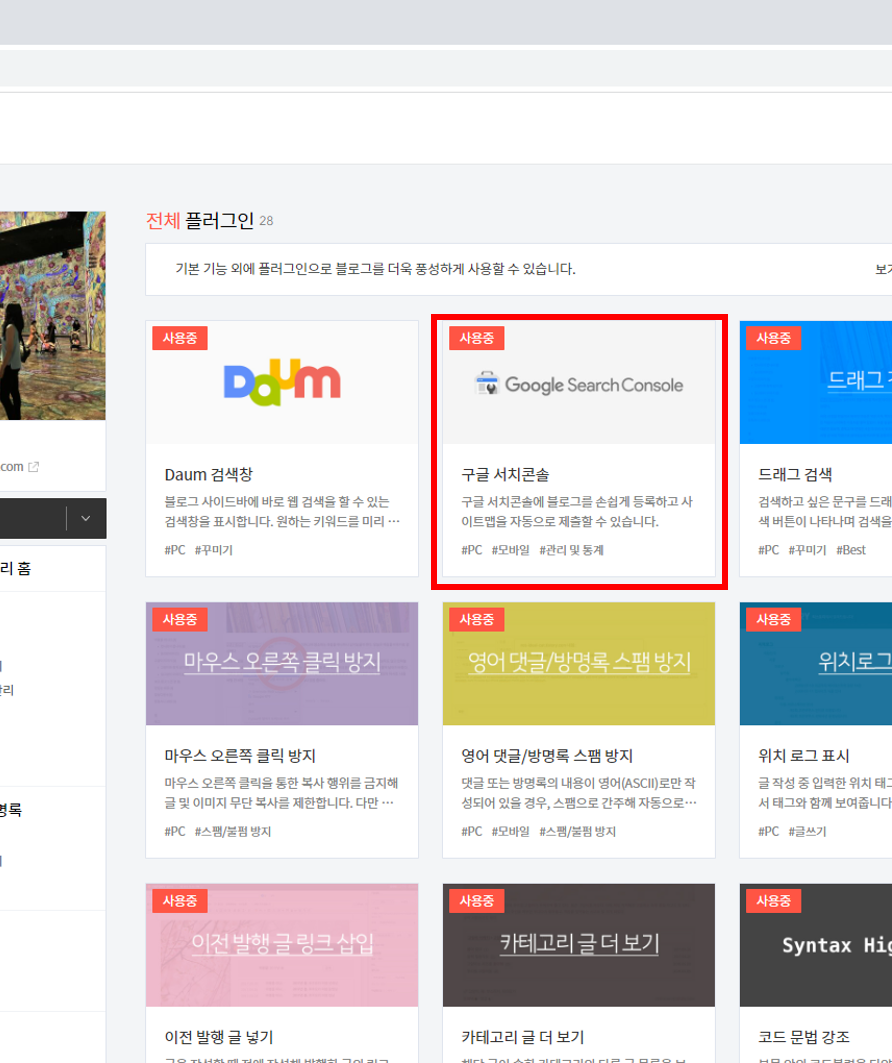Click the 구글 서치콘솔 description text
This screenshot has width=892, height=1063.
pyautogui.click(x=577, y=512)
